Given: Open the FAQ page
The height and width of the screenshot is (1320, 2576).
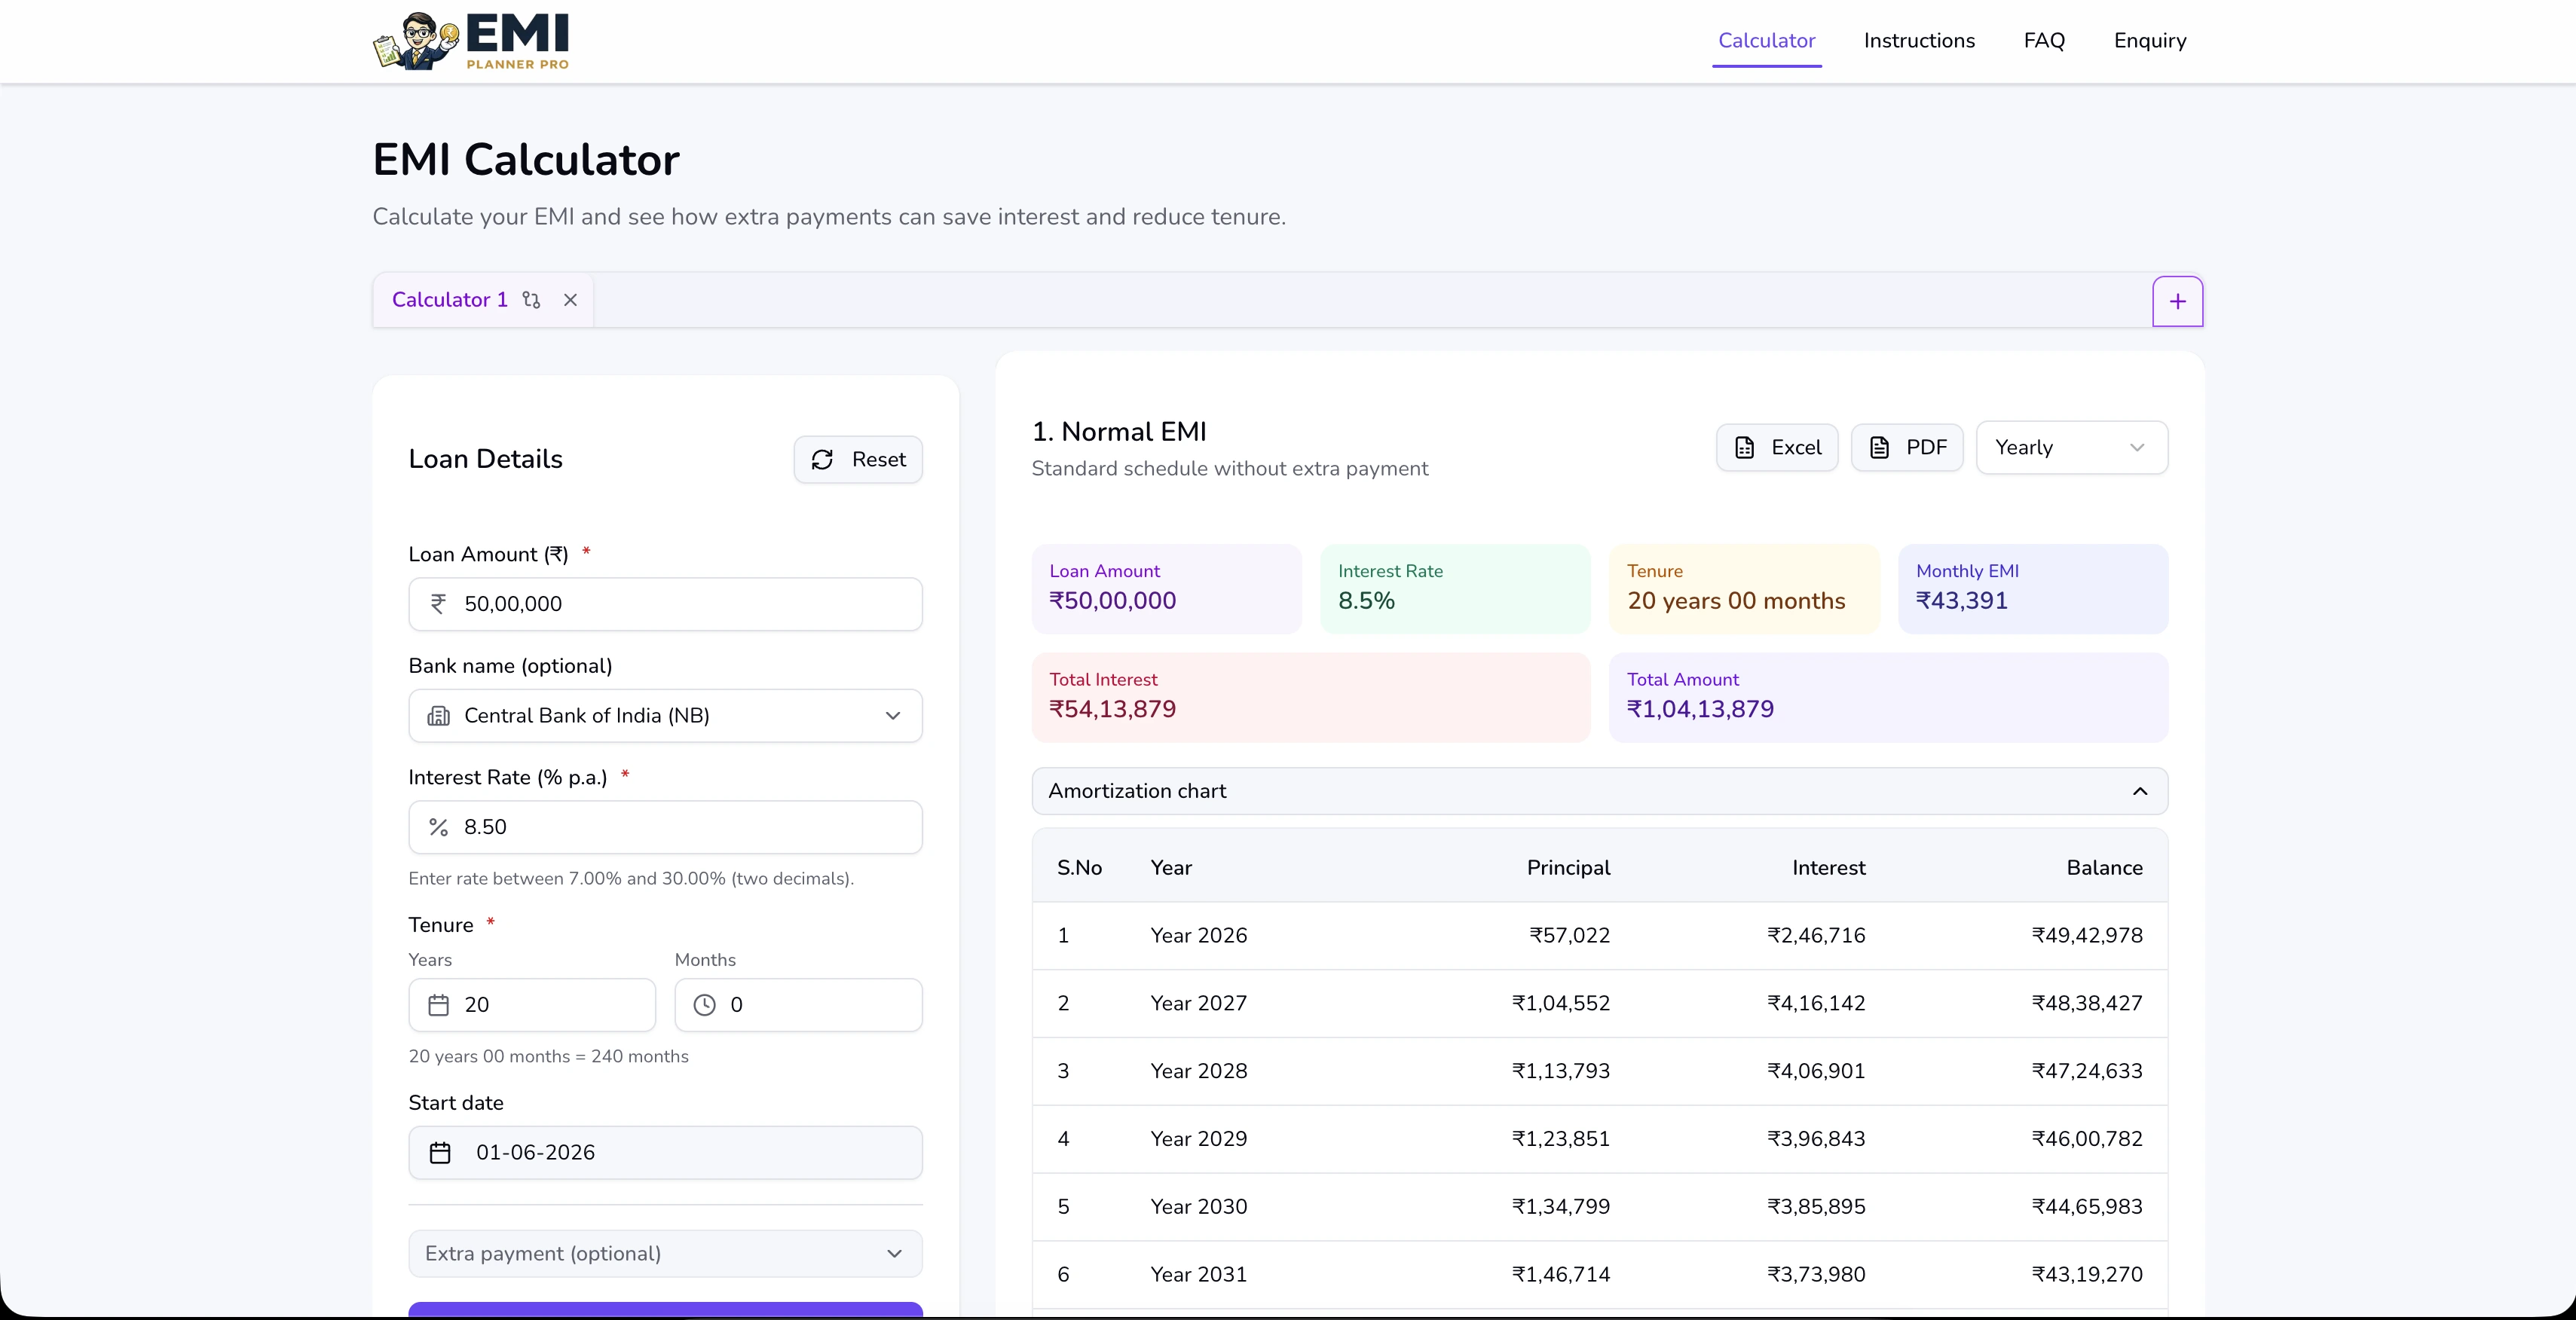Looking at the screenshot, I should [2044, 41].
